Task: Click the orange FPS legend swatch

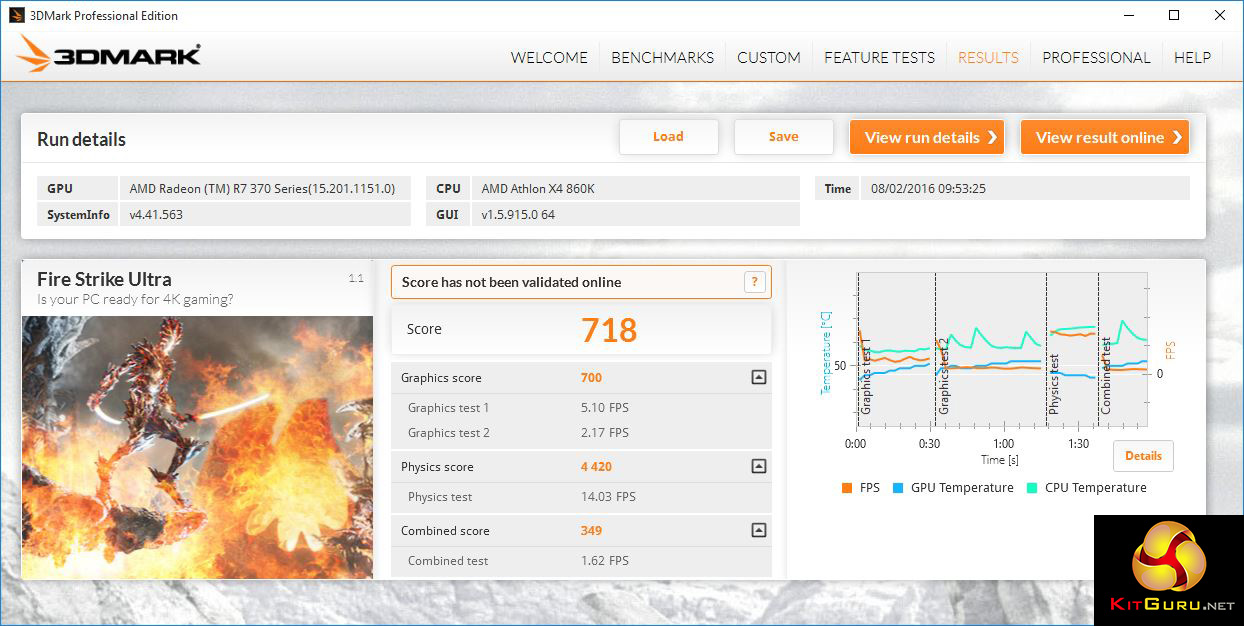Action: click(x=847, y=488)
